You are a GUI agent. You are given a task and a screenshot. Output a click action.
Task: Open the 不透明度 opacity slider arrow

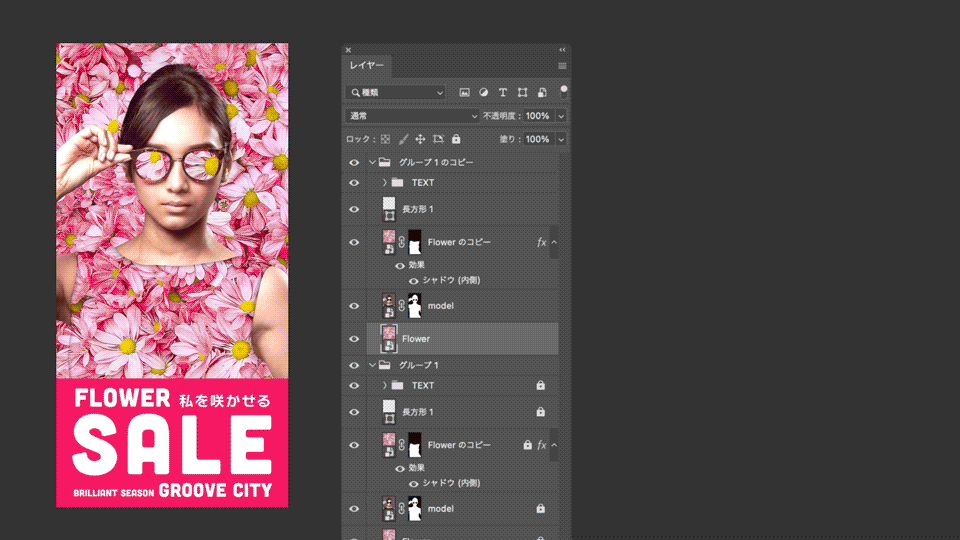point(561,116)
